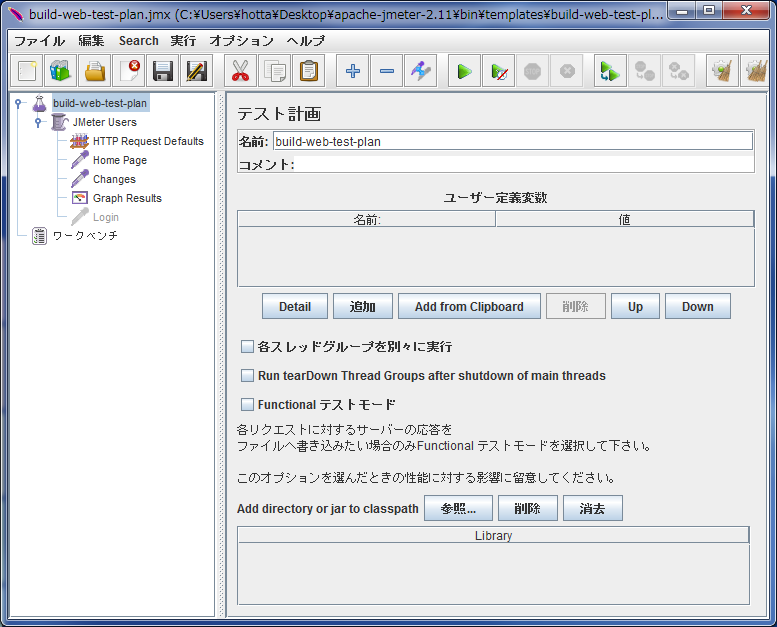Open the ファイル menu
This screenshot has width=777, height=627.
click(39, 41)
